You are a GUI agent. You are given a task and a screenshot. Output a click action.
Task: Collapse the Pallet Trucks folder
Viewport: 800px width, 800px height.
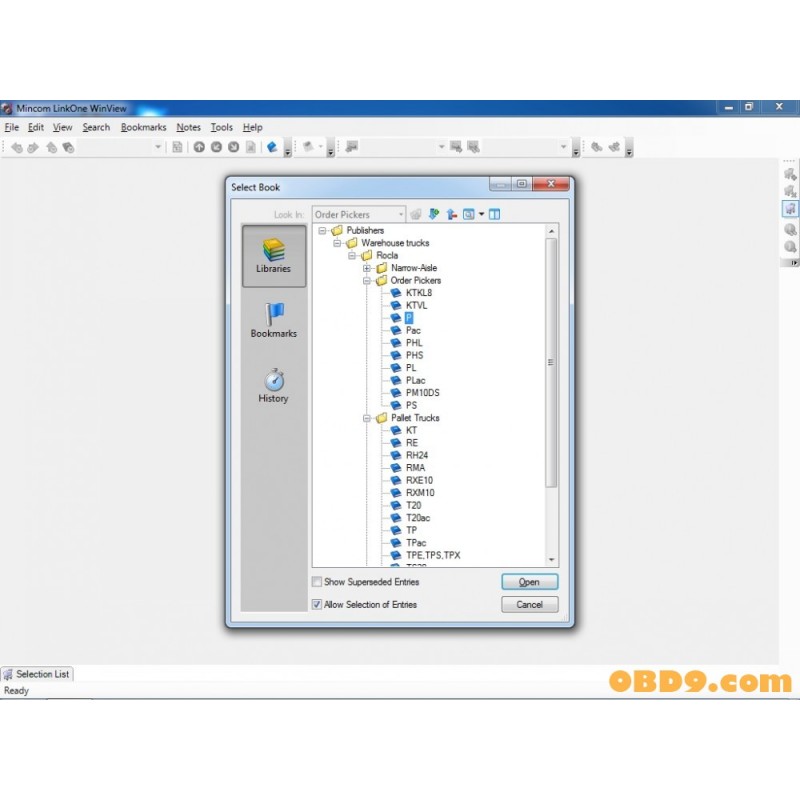coord(367,418)
